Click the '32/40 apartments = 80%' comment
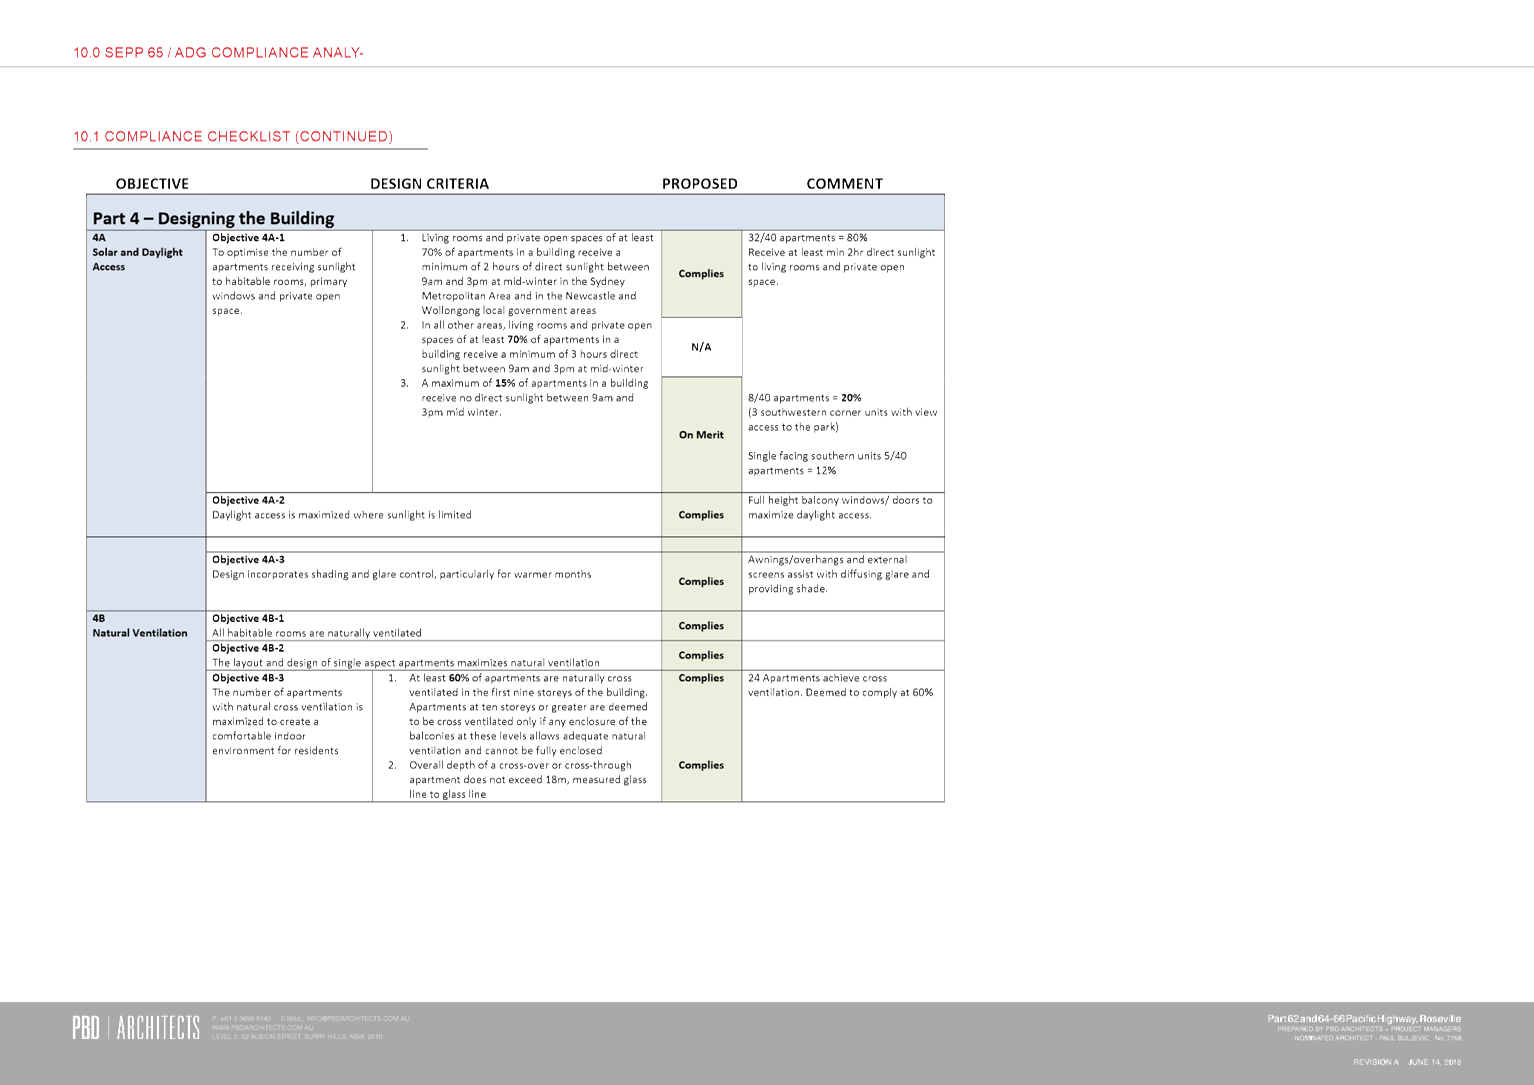Viewport: 1534px width, 1085px height. point(808,238)
